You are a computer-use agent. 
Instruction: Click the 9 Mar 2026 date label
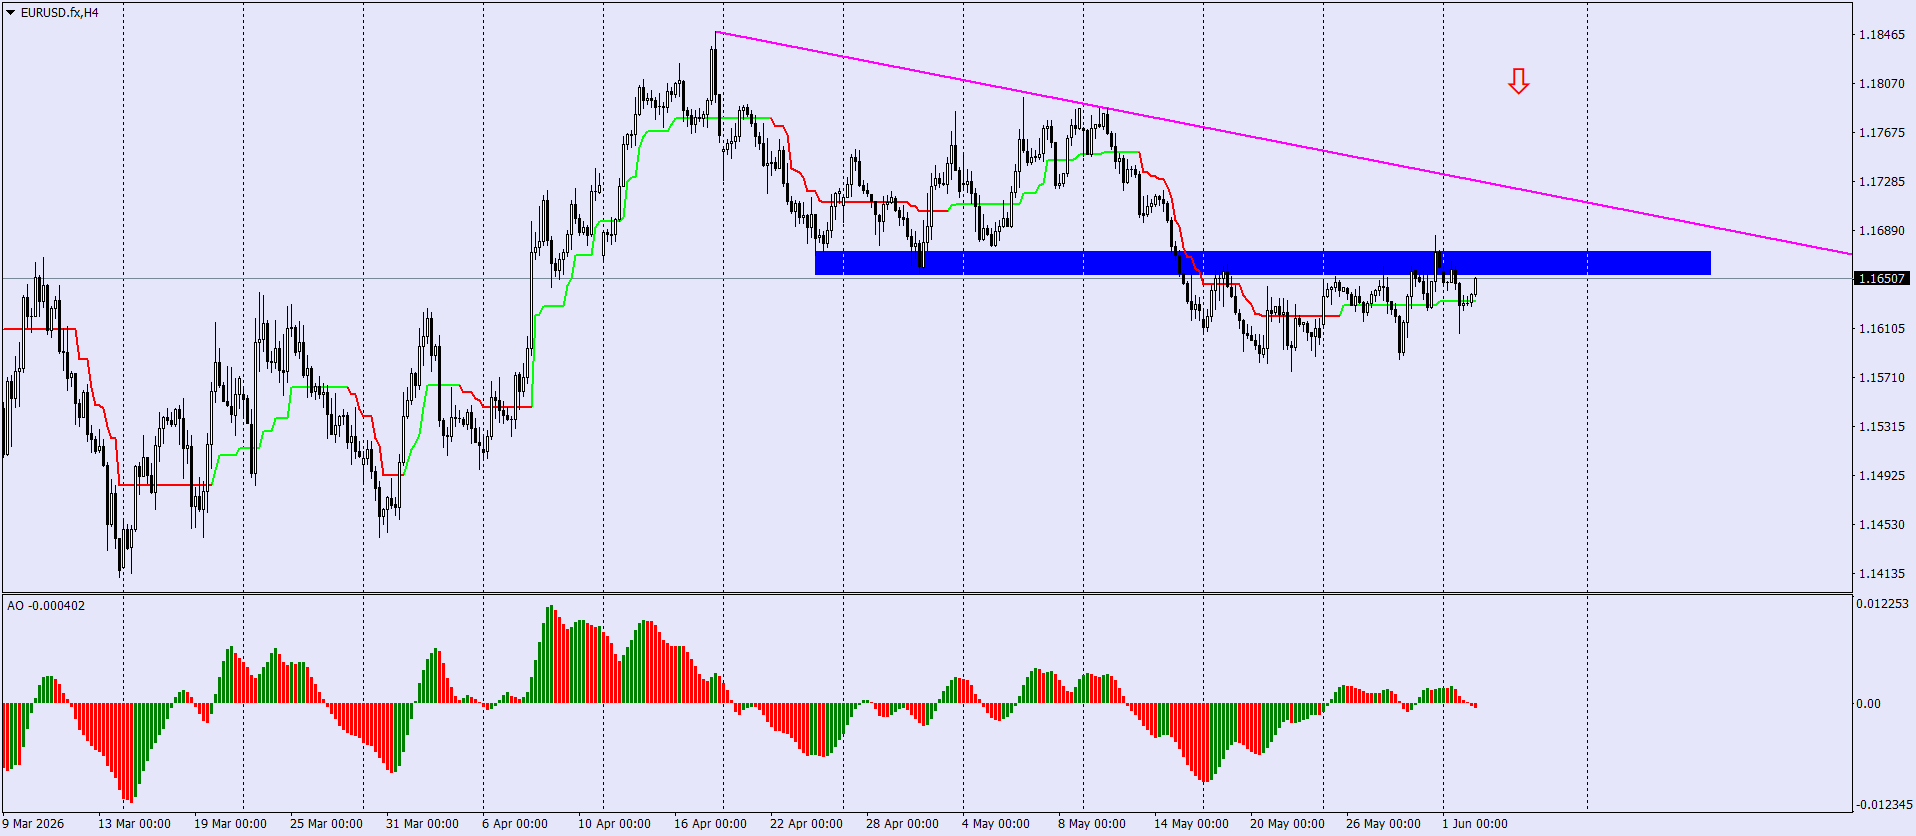tap(33, 824)
